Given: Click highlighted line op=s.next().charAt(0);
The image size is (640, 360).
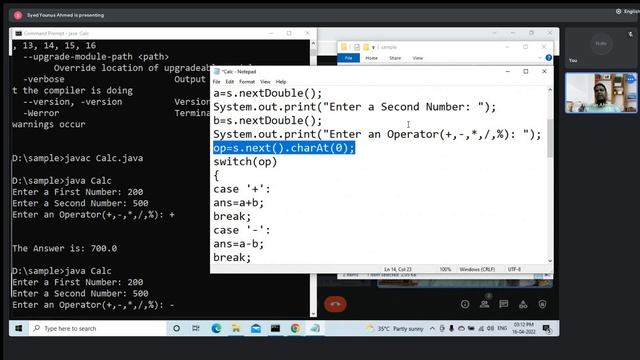Looking at the screenshot, I should 284,148.
